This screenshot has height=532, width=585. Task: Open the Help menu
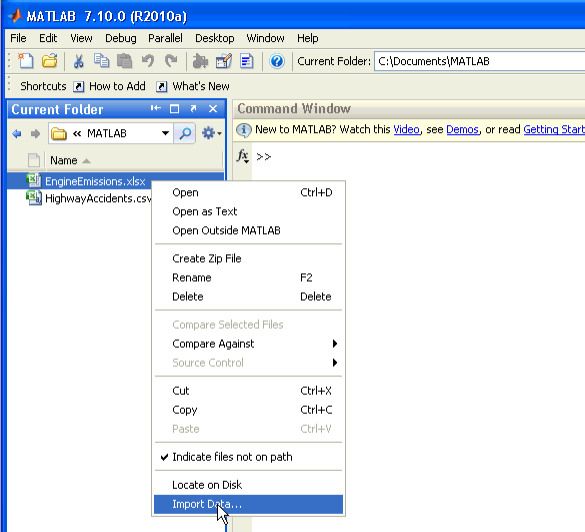pos(308,38)
